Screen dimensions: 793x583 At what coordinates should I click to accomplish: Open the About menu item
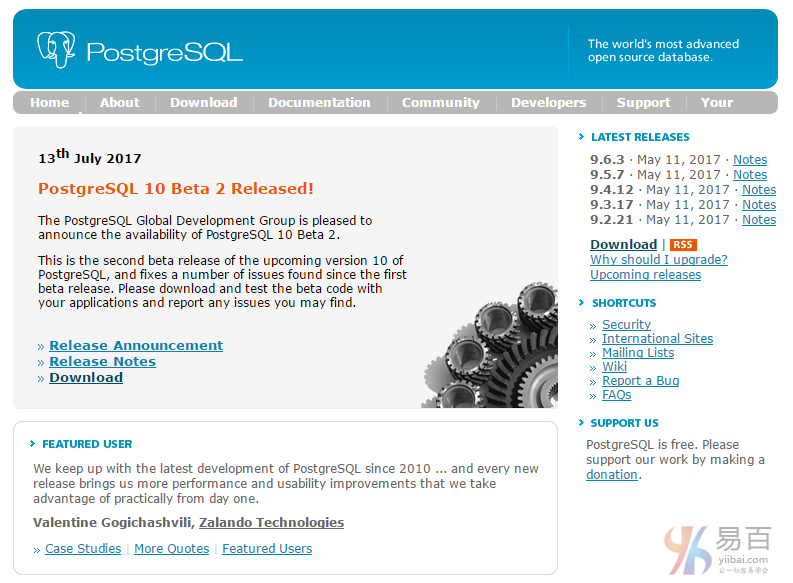pos(120,103)
